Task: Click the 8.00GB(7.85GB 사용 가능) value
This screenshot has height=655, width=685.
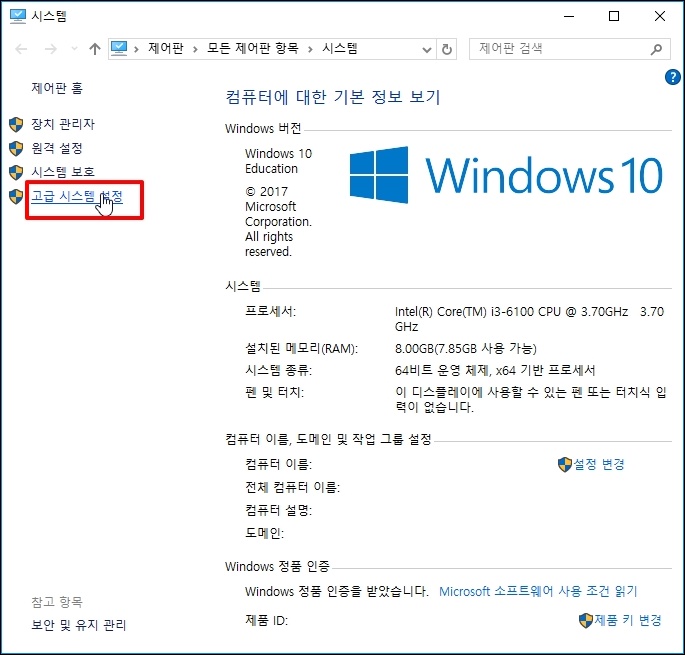Action: tap(466, 349)
